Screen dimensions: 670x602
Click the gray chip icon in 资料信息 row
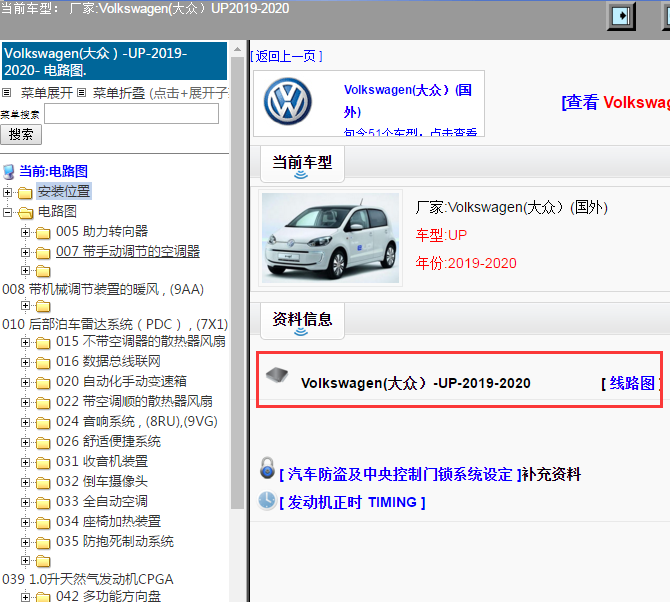277,375
